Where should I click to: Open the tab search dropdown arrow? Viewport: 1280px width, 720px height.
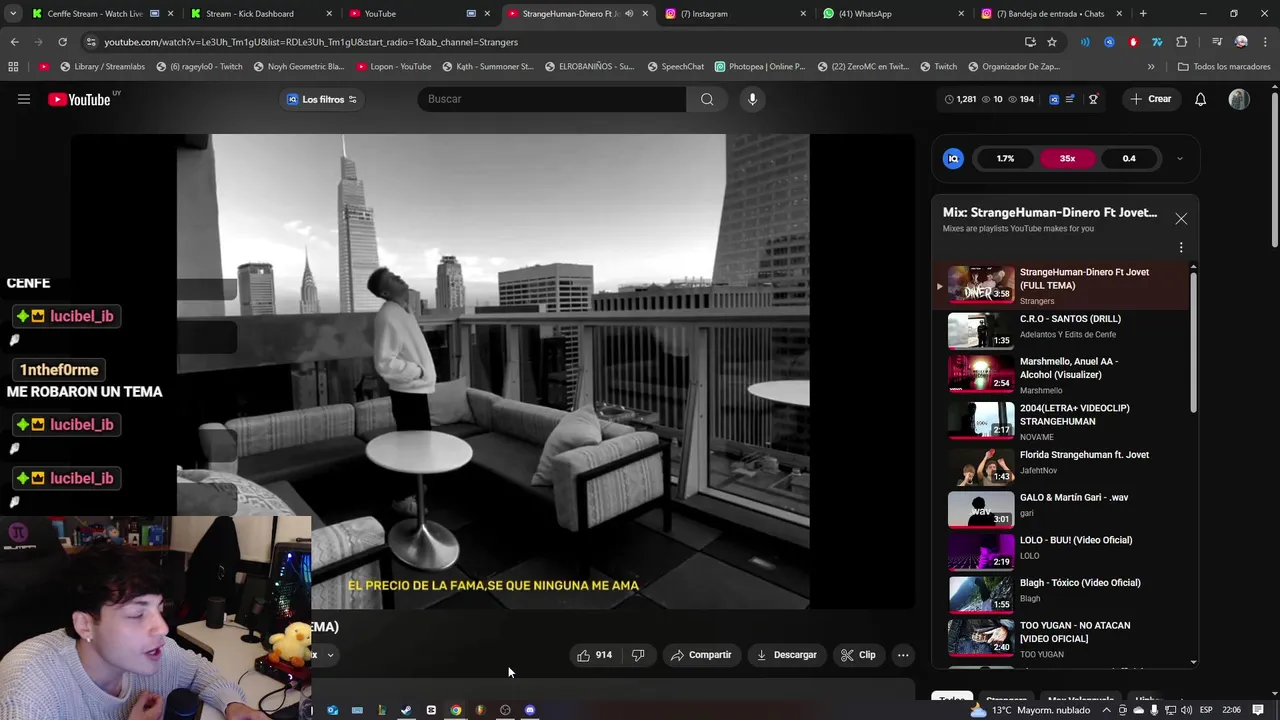pyautogui.click(x=13, y=14)
